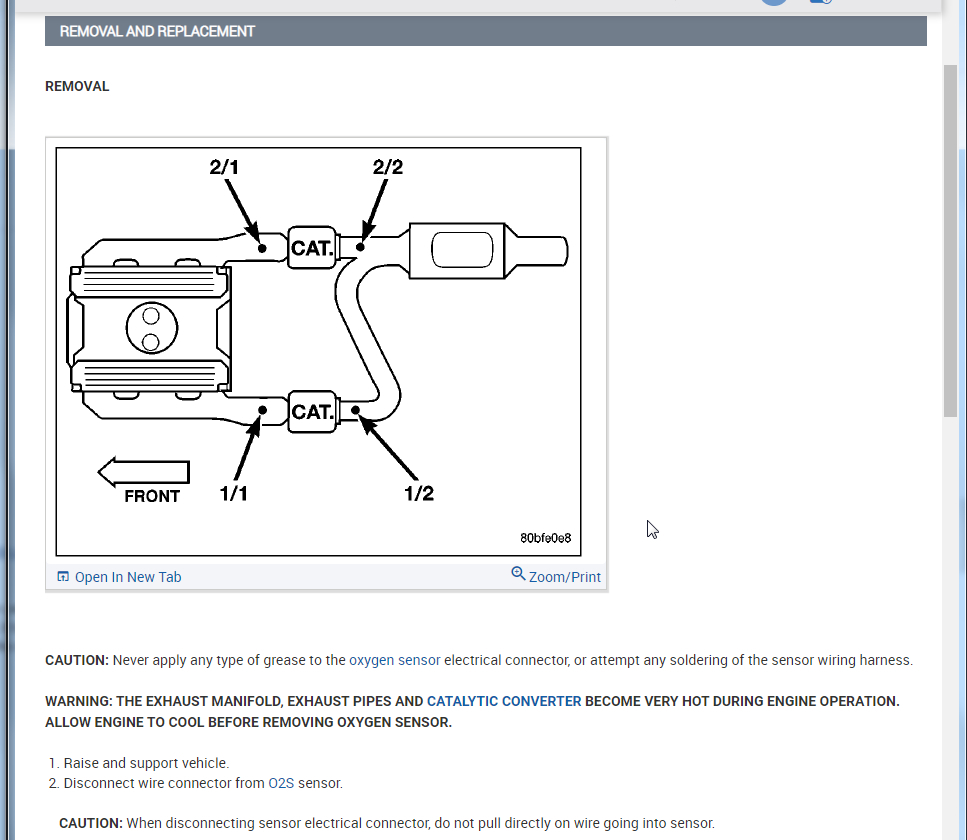
Task: Click the engine block in the diagram
Action: (149, 328)
